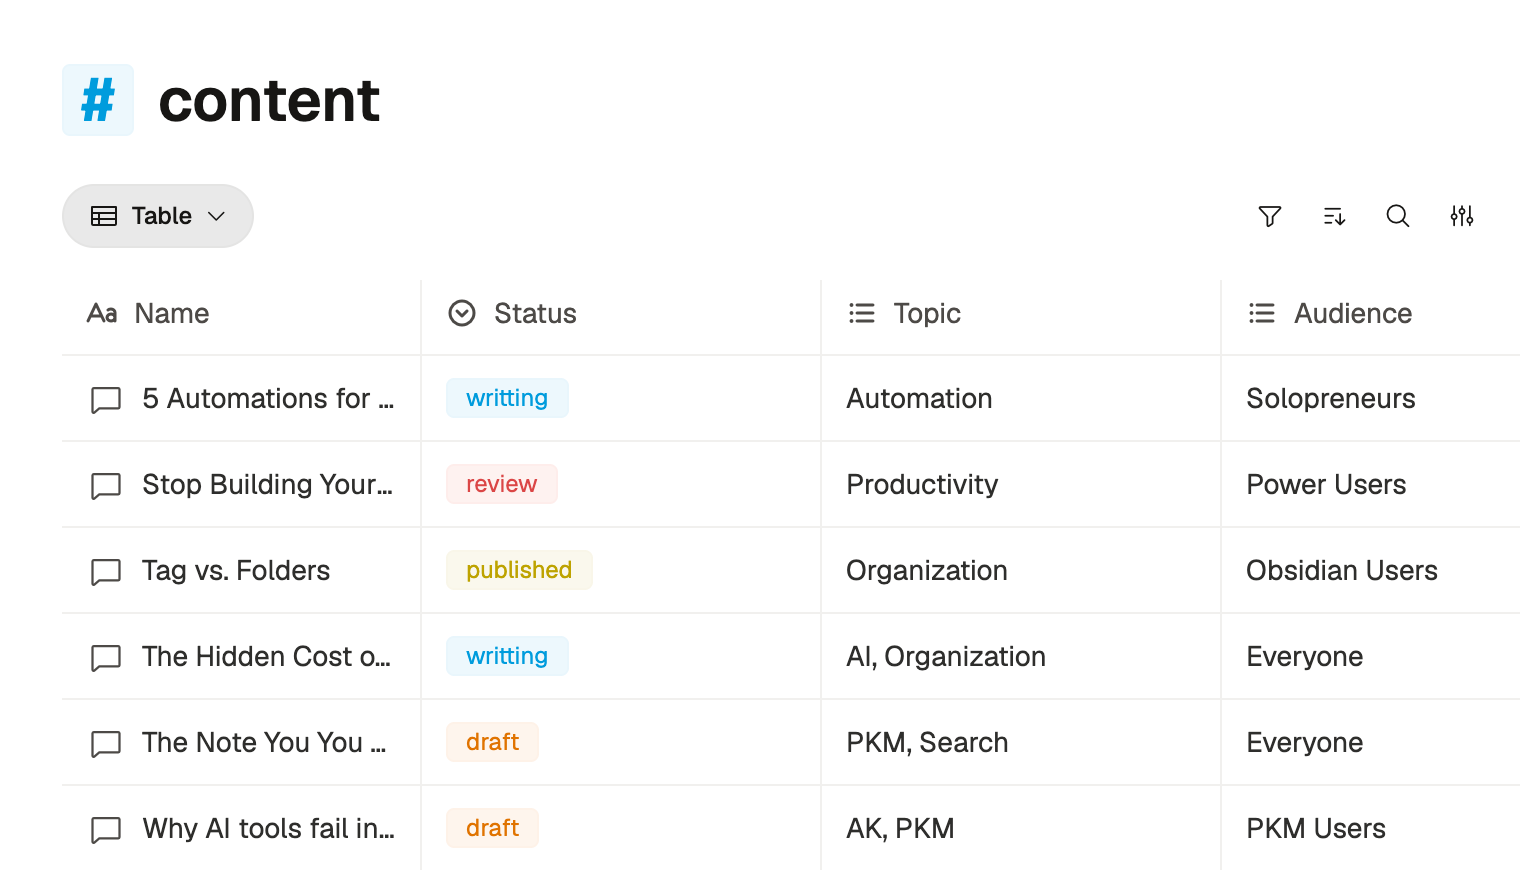Select the Name column header
This screenshot has width=1520, height=870.
(x=171, y=314)
